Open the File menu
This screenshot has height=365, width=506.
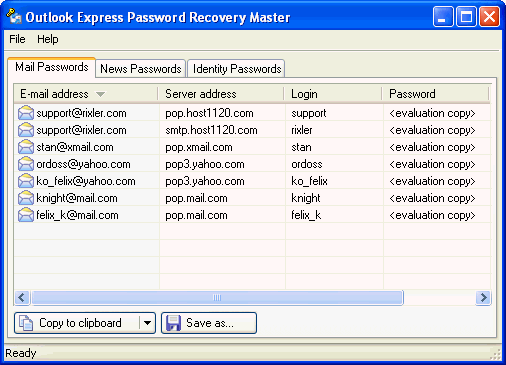[x=17, y=39]
